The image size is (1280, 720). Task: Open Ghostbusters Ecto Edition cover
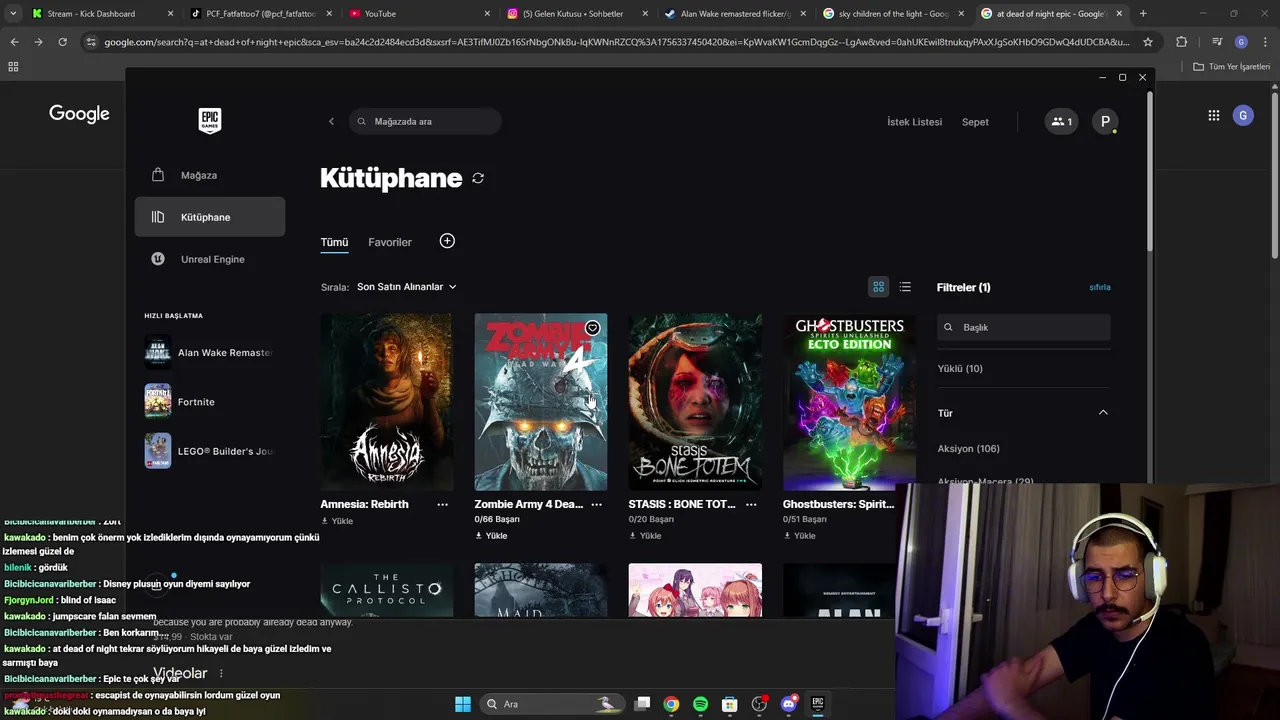click(x=849, y=402)
